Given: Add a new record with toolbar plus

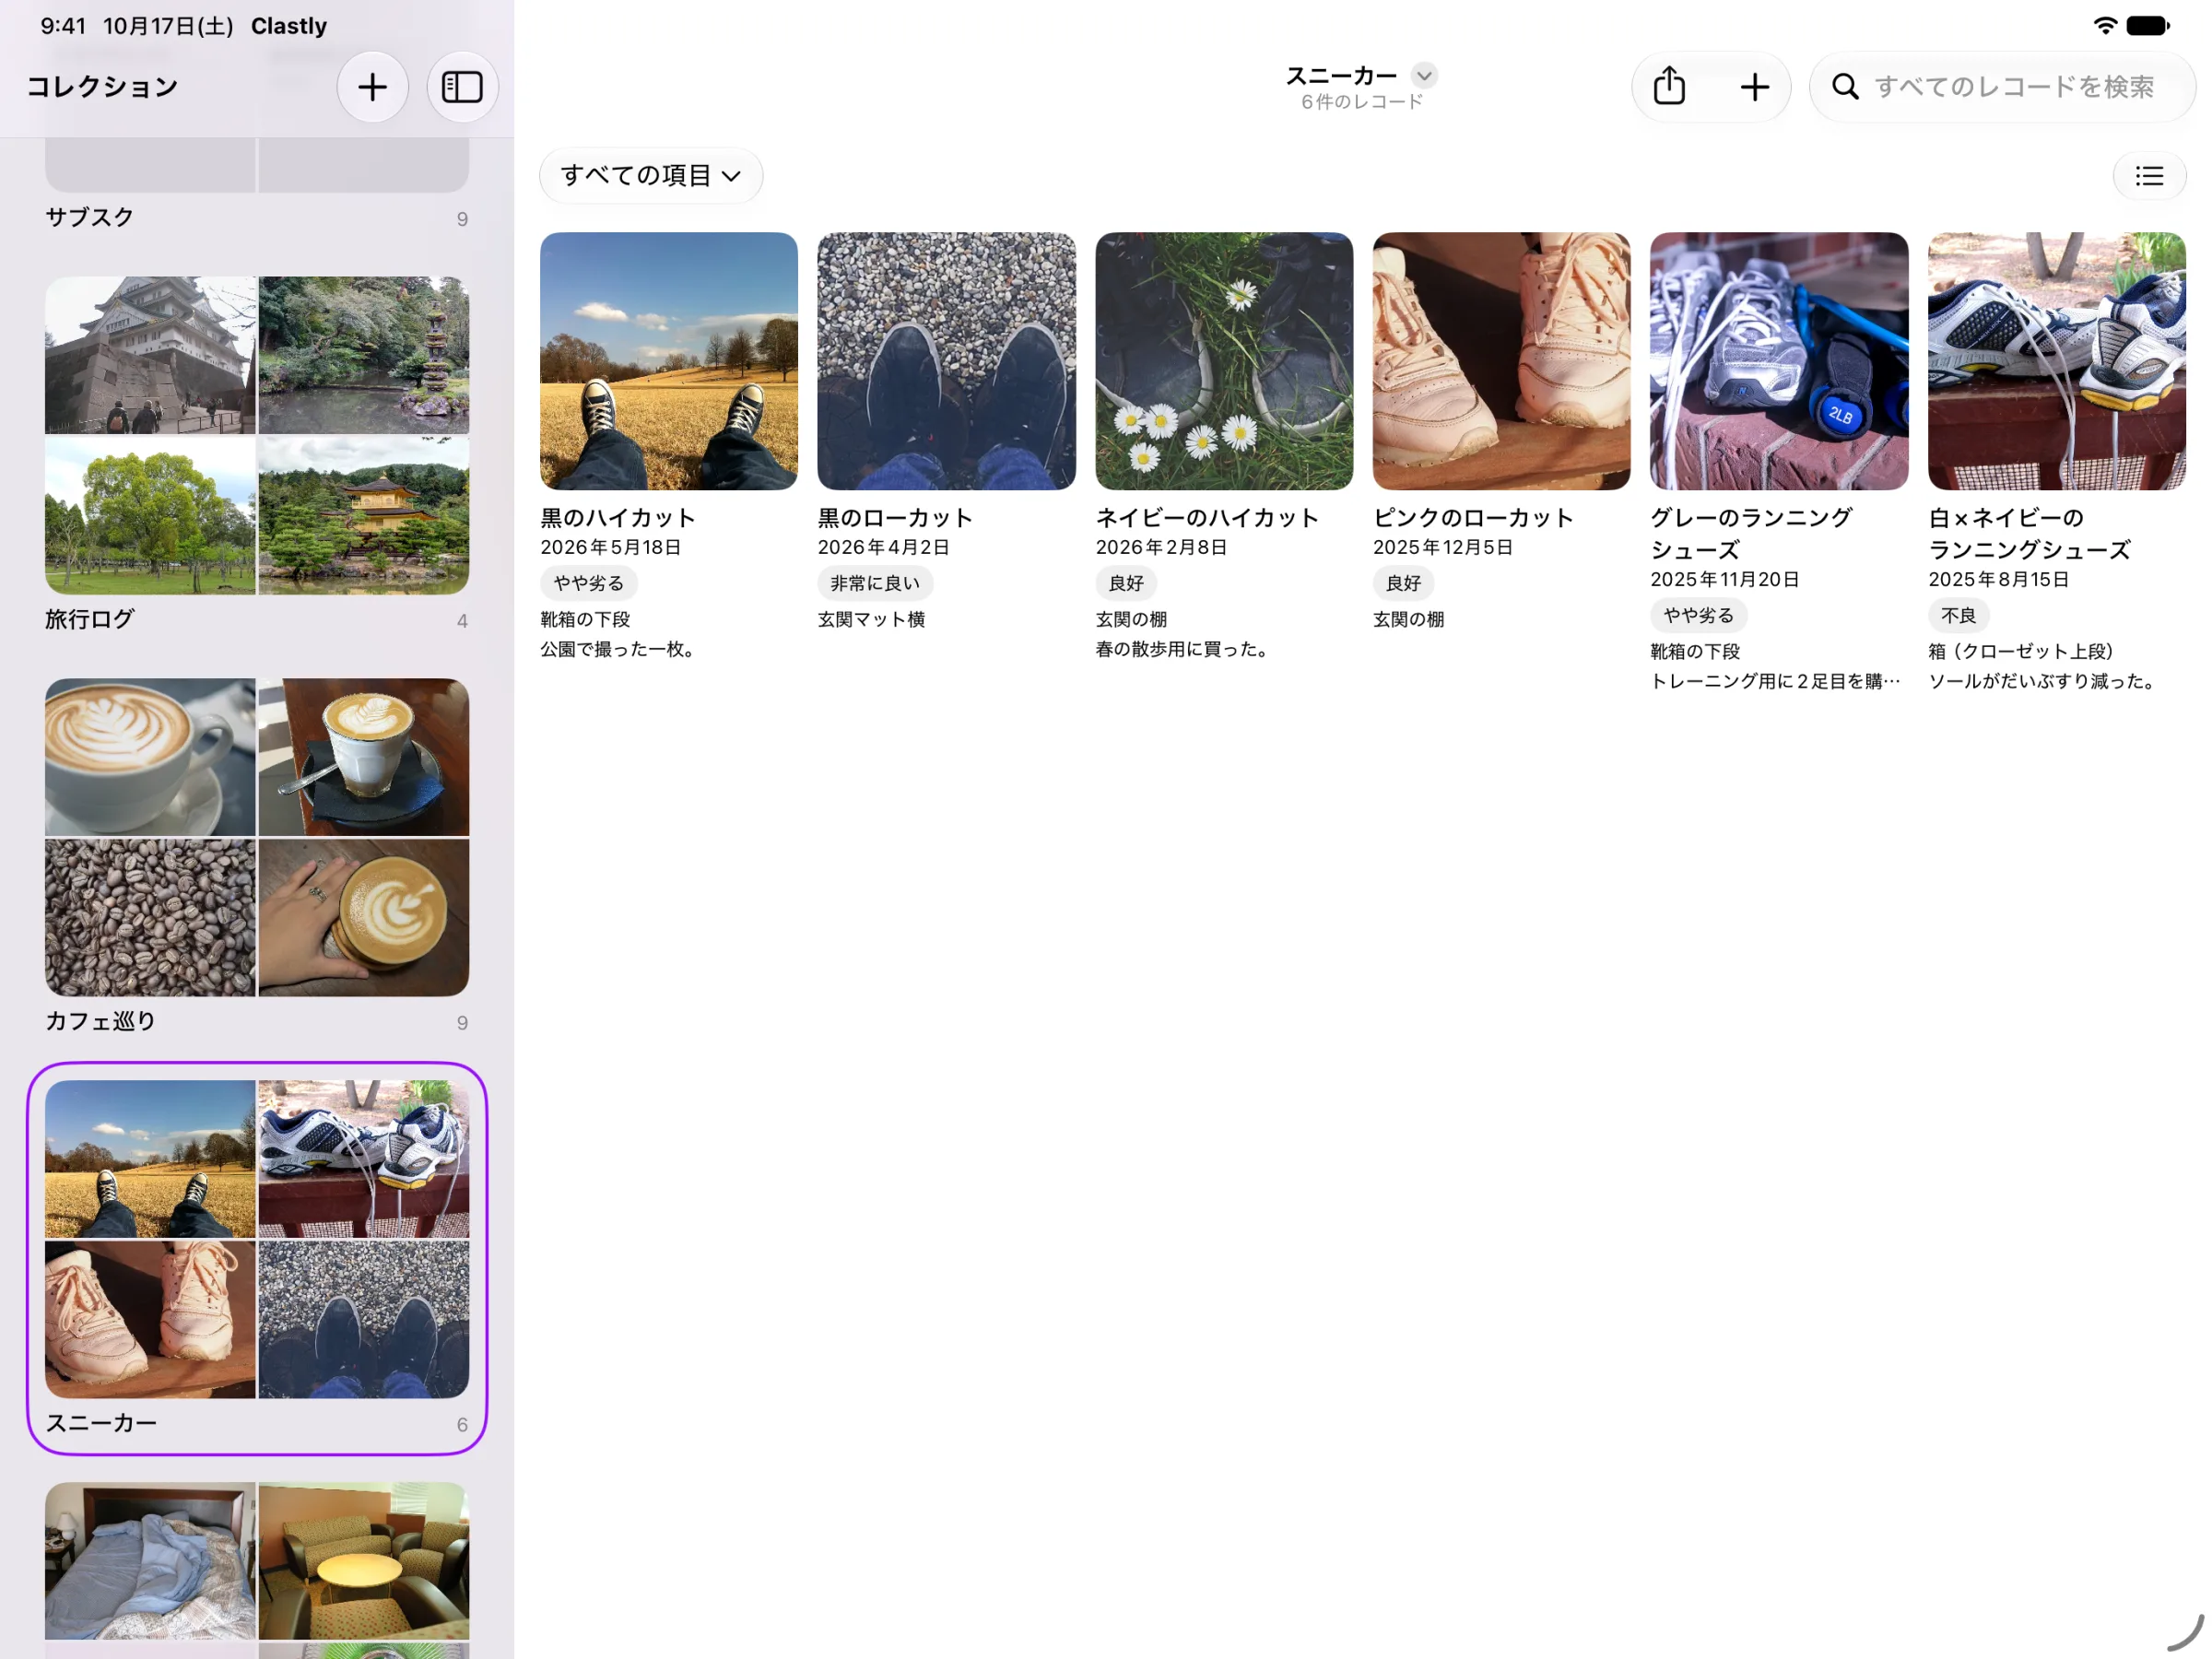Looking at the screenshot, I should pos(1754,87).
